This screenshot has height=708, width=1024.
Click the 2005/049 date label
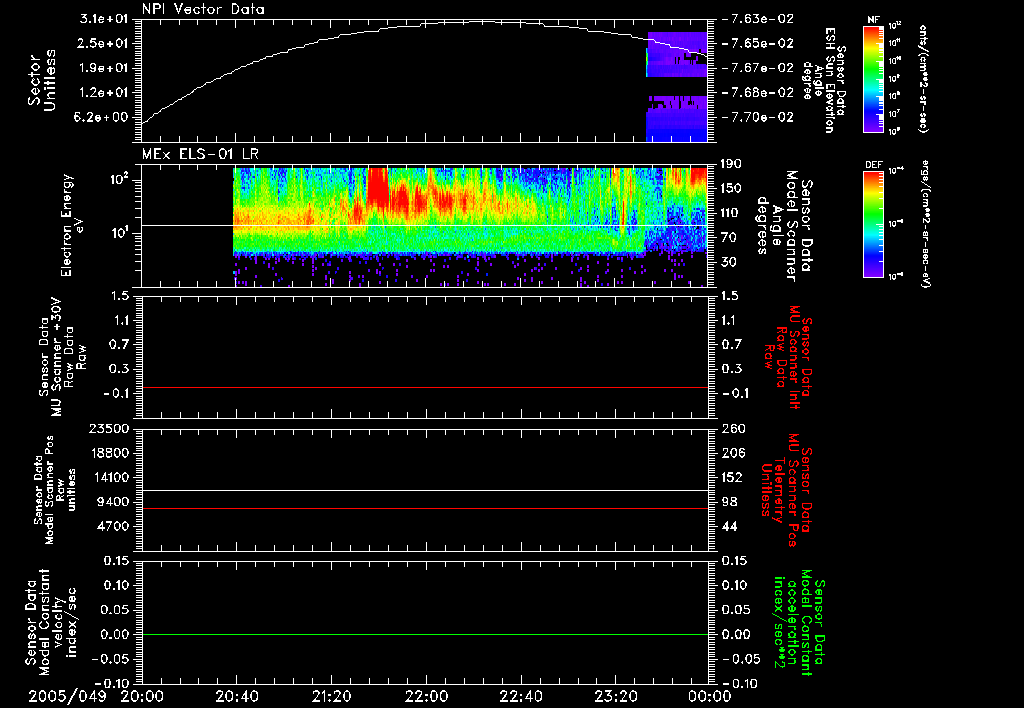tap(67, 696)
